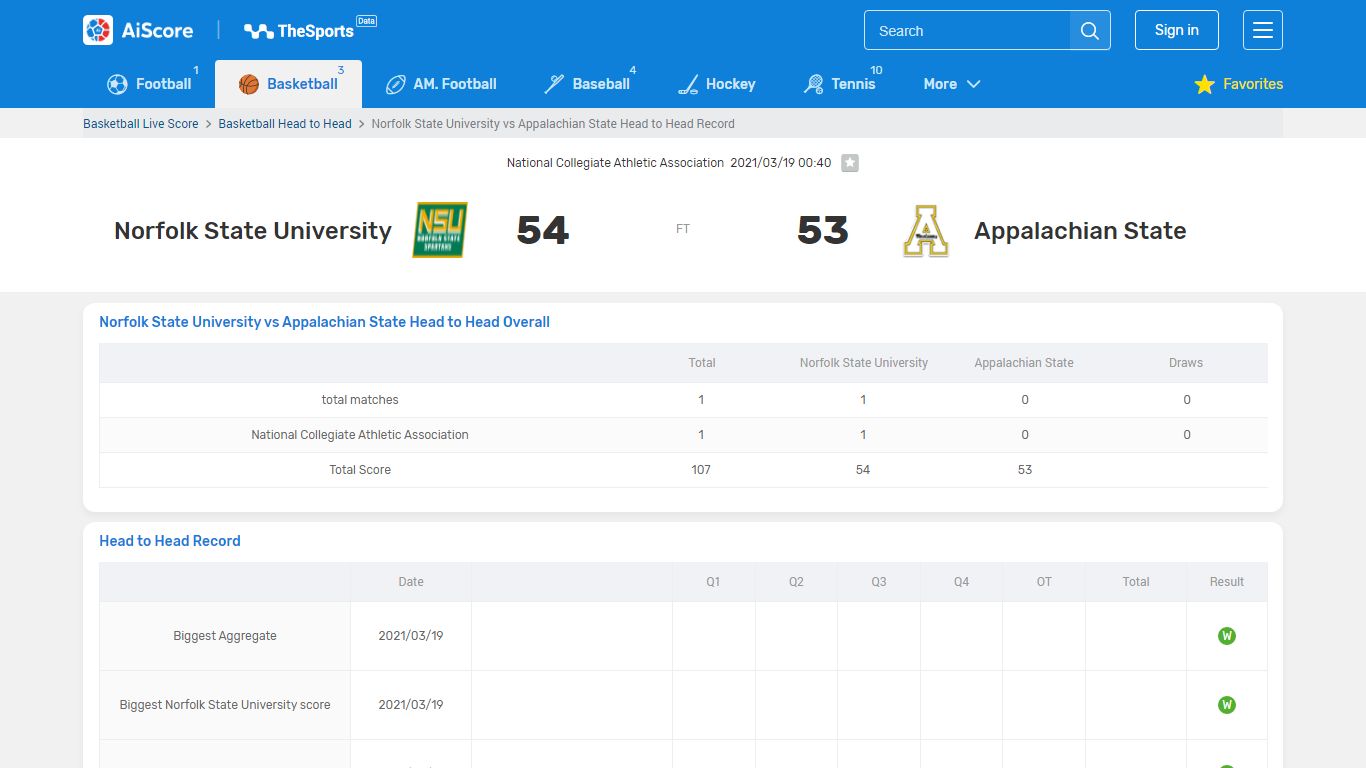Click the Norfolk State score 54
This screenshot has width=1366, height=768.
coord(543,231)
